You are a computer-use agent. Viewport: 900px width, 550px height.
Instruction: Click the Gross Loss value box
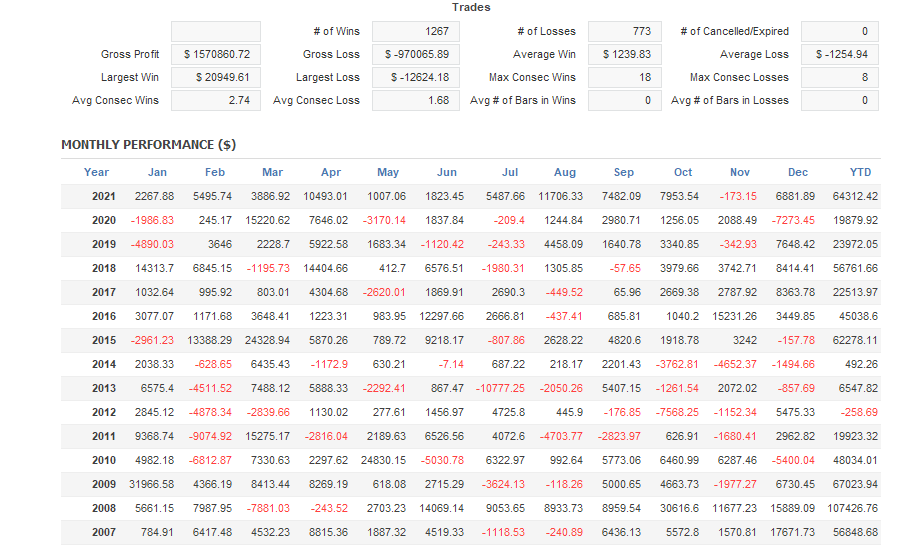[416, 54]
